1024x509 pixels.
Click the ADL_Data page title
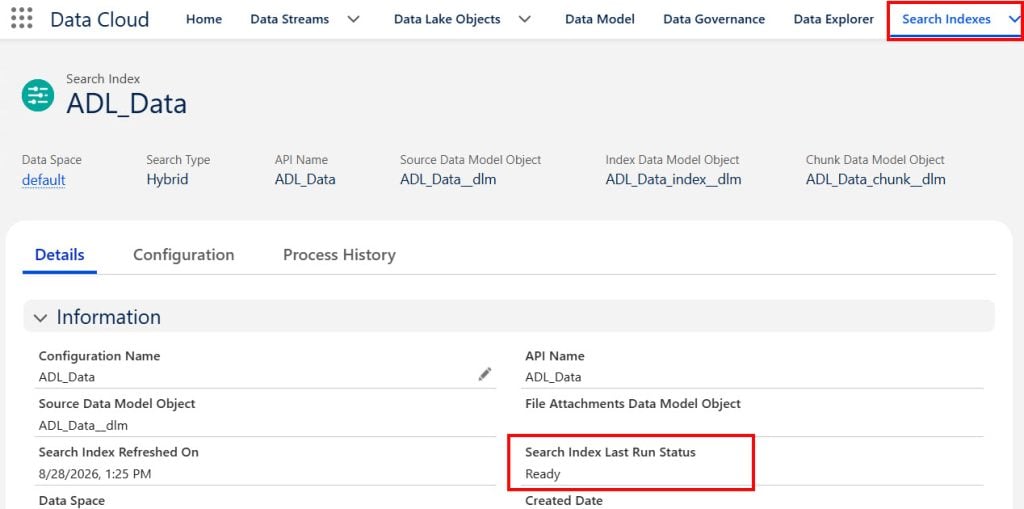point(127,104)
